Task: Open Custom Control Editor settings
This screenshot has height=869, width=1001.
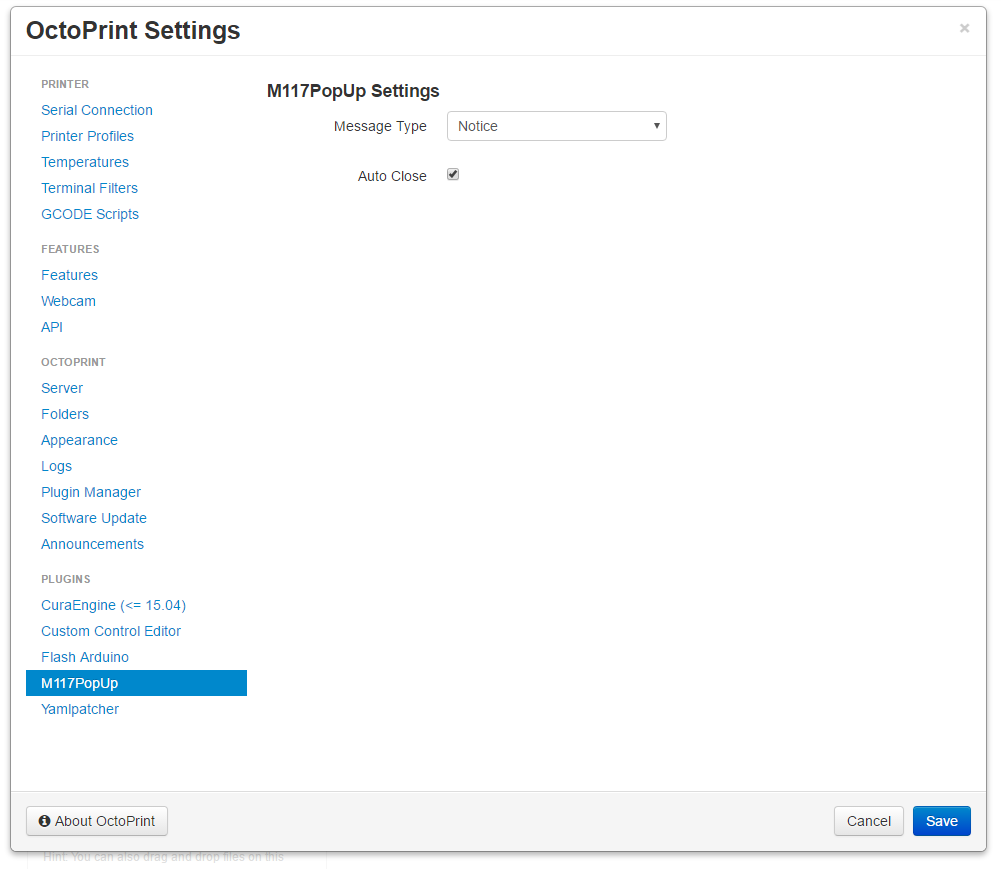Action: coord(111,631)
